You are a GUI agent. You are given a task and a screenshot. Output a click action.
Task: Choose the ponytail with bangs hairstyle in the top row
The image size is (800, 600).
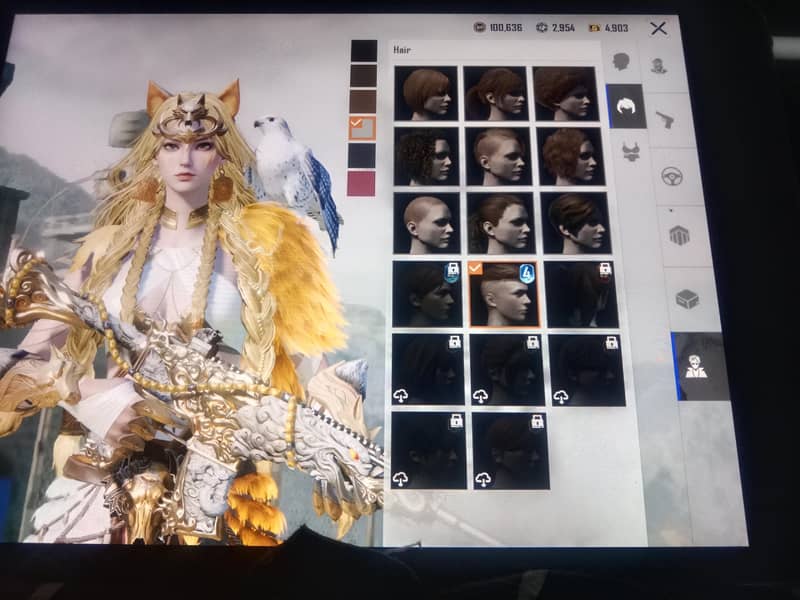(495, 93)
